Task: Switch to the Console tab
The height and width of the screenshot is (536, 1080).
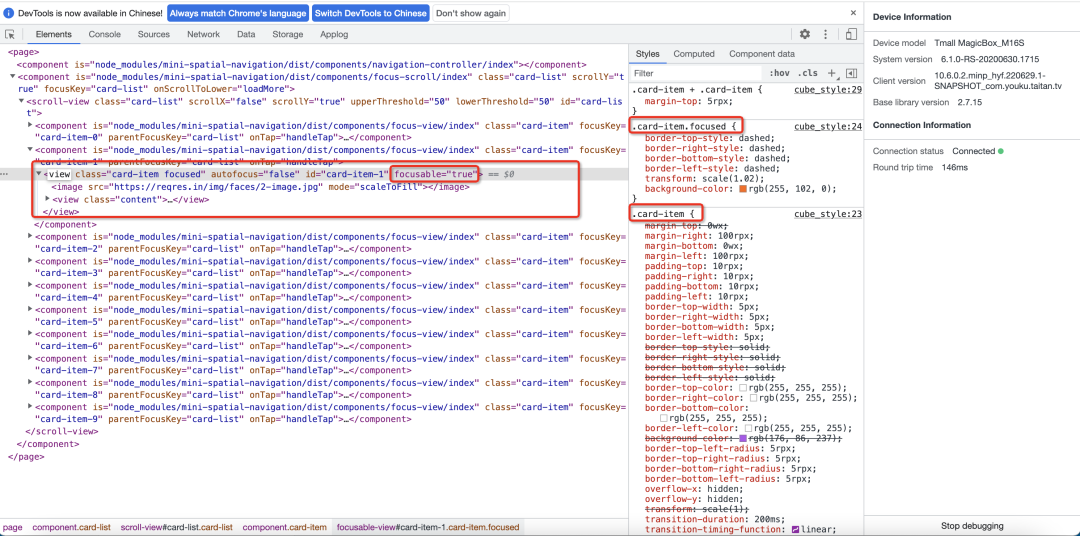Action: (x=105, y=34)
